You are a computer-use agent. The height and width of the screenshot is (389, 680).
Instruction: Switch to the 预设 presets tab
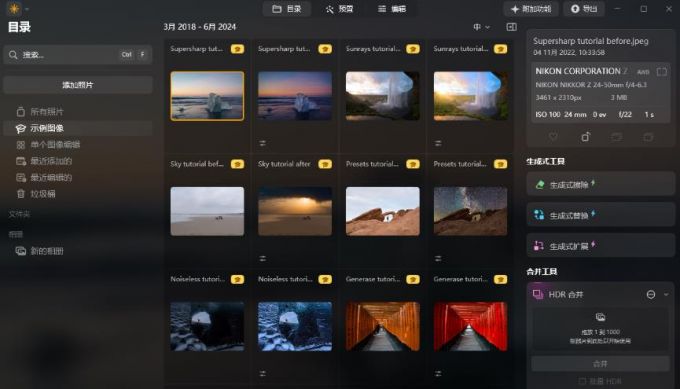pyautogui.click(x=339, y=9)
